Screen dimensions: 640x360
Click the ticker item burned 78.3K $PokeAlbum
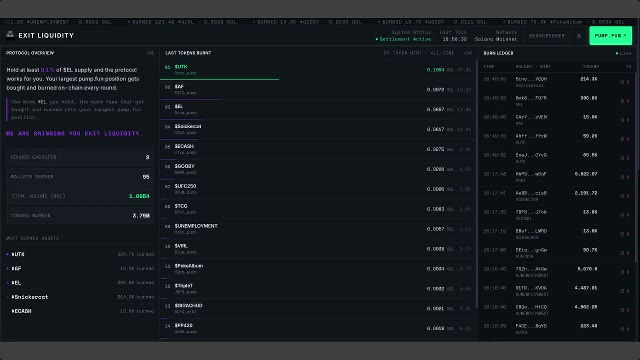click(x=563, y=22)
